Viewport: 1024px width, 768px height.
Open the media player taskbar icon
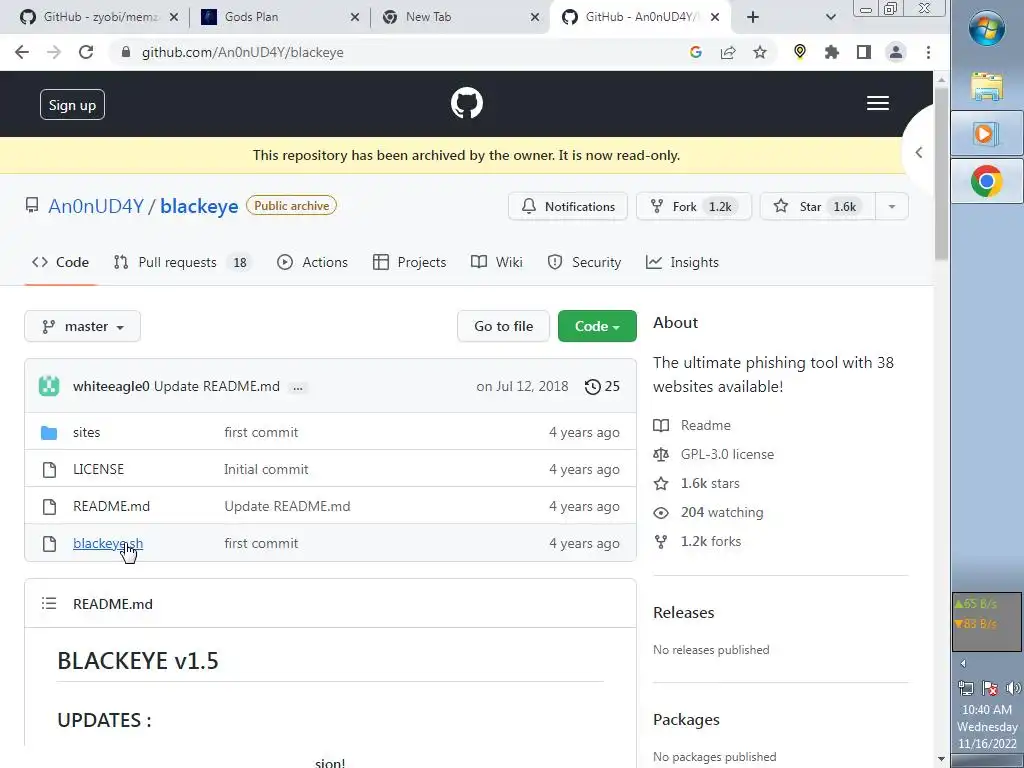985,134
